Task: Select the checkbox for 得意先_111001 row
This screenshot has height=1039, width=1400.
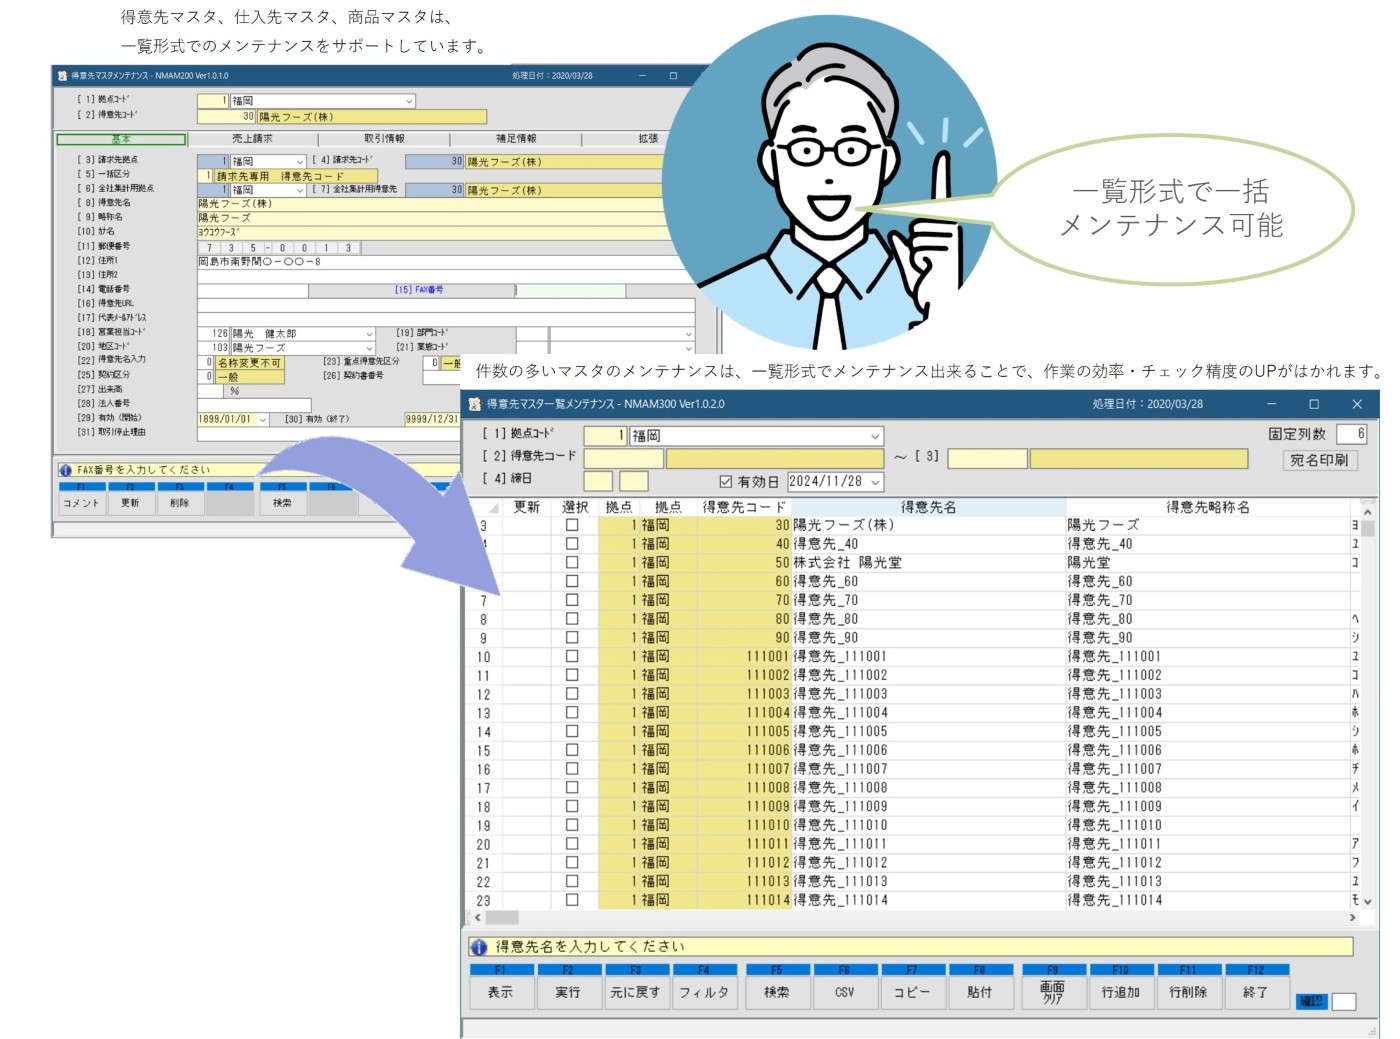Action: tap(572, 657)
